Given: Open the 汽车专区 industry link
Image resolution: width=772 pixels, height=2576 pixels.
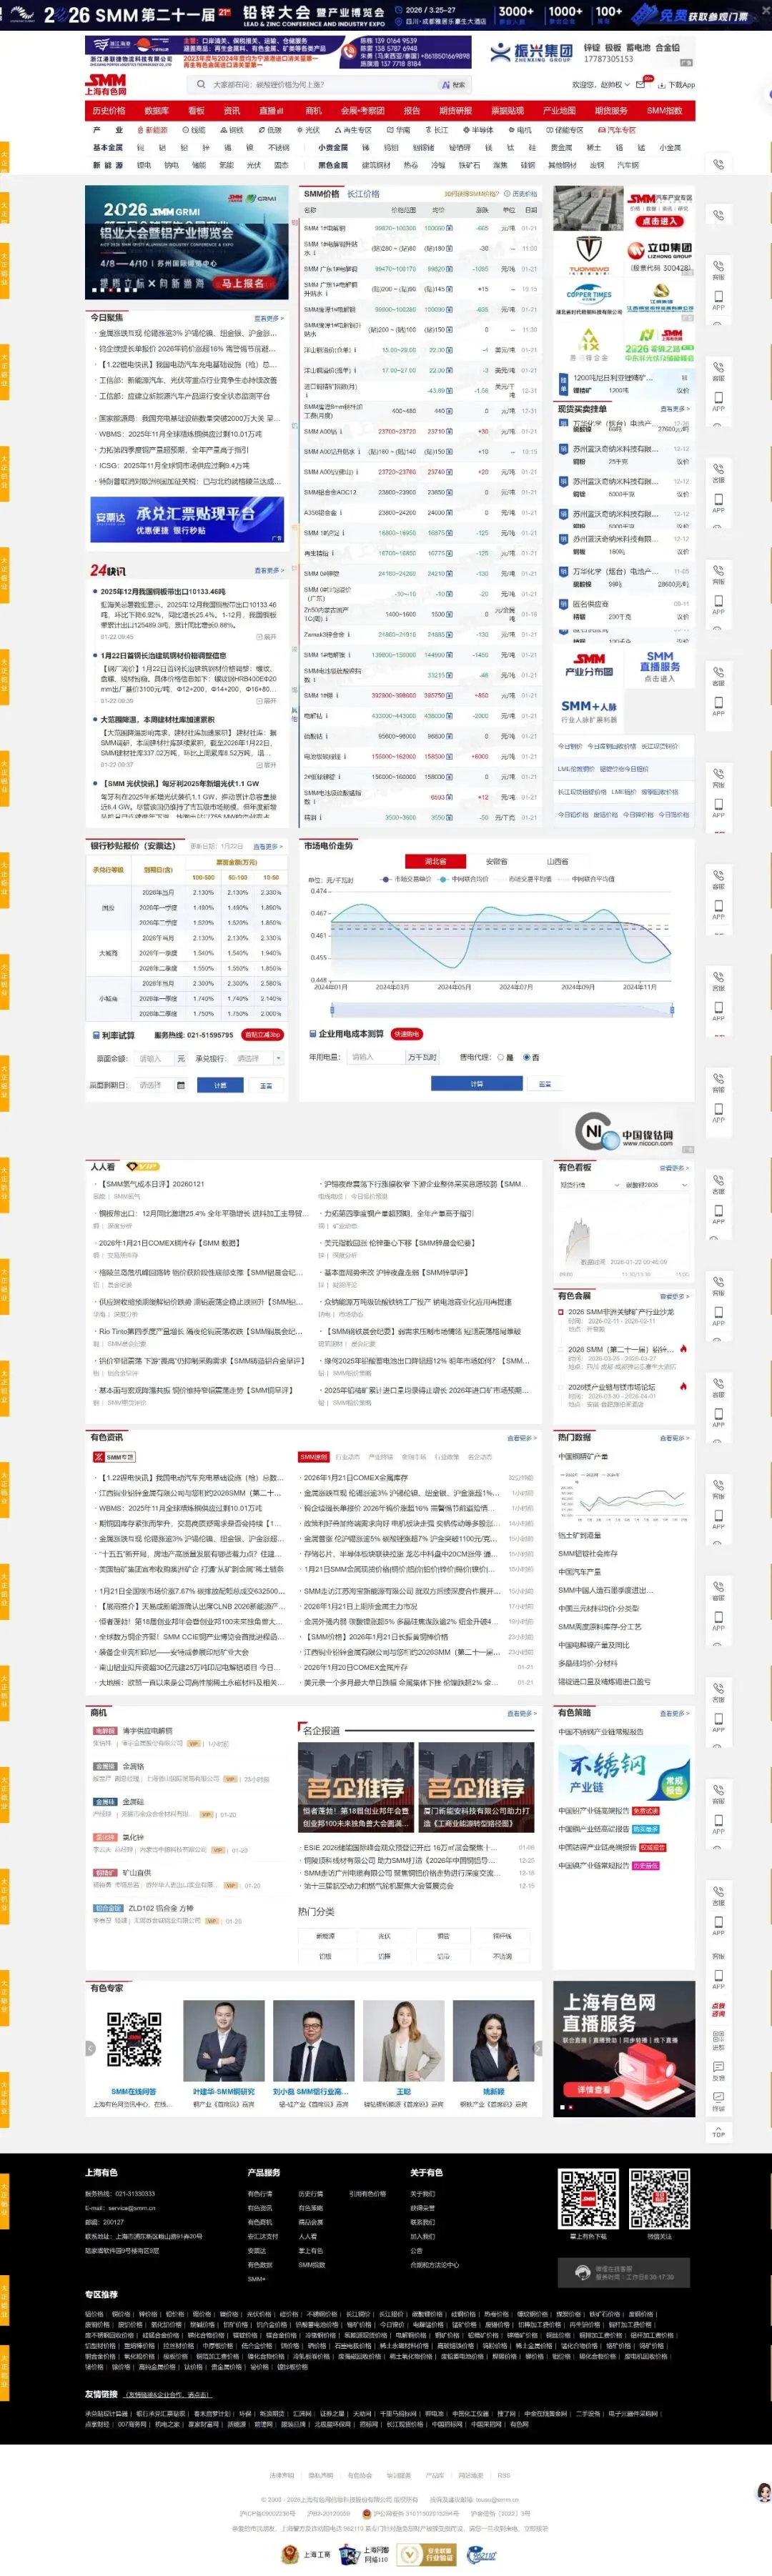Looking at the screenshot, I should coord(617,130).
